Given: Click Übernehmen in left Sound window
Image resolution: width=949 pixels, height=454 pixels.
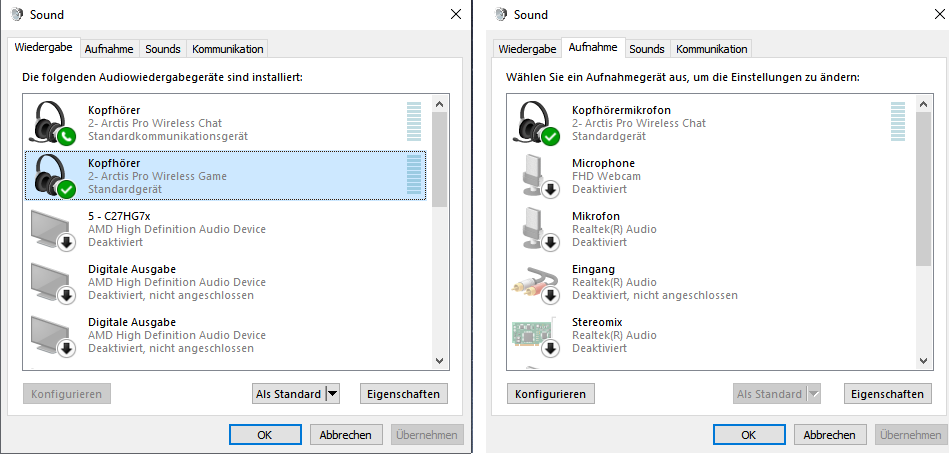Looking at the screenshot, I should coord(427,435).
